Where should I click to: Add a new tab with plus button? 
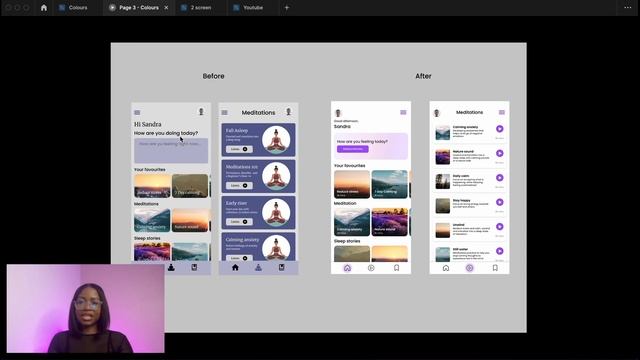pos(287,8)
